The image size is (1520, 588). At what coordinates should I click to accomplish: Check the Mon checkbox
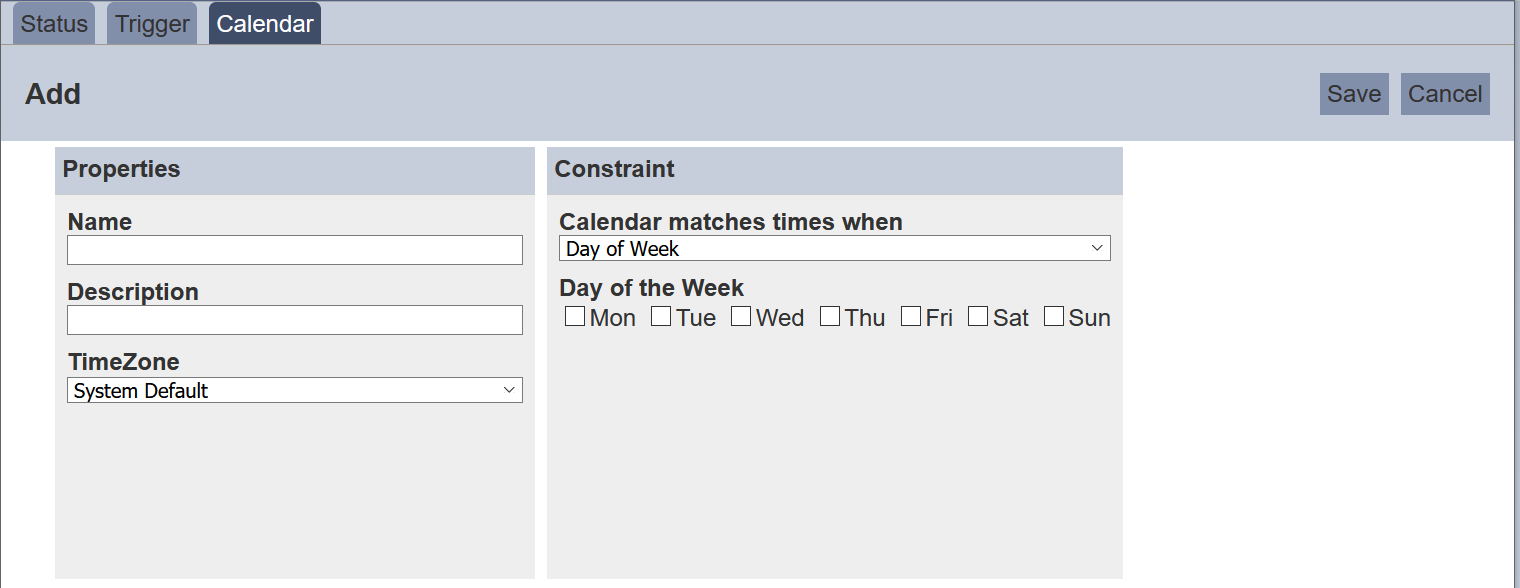575,317
